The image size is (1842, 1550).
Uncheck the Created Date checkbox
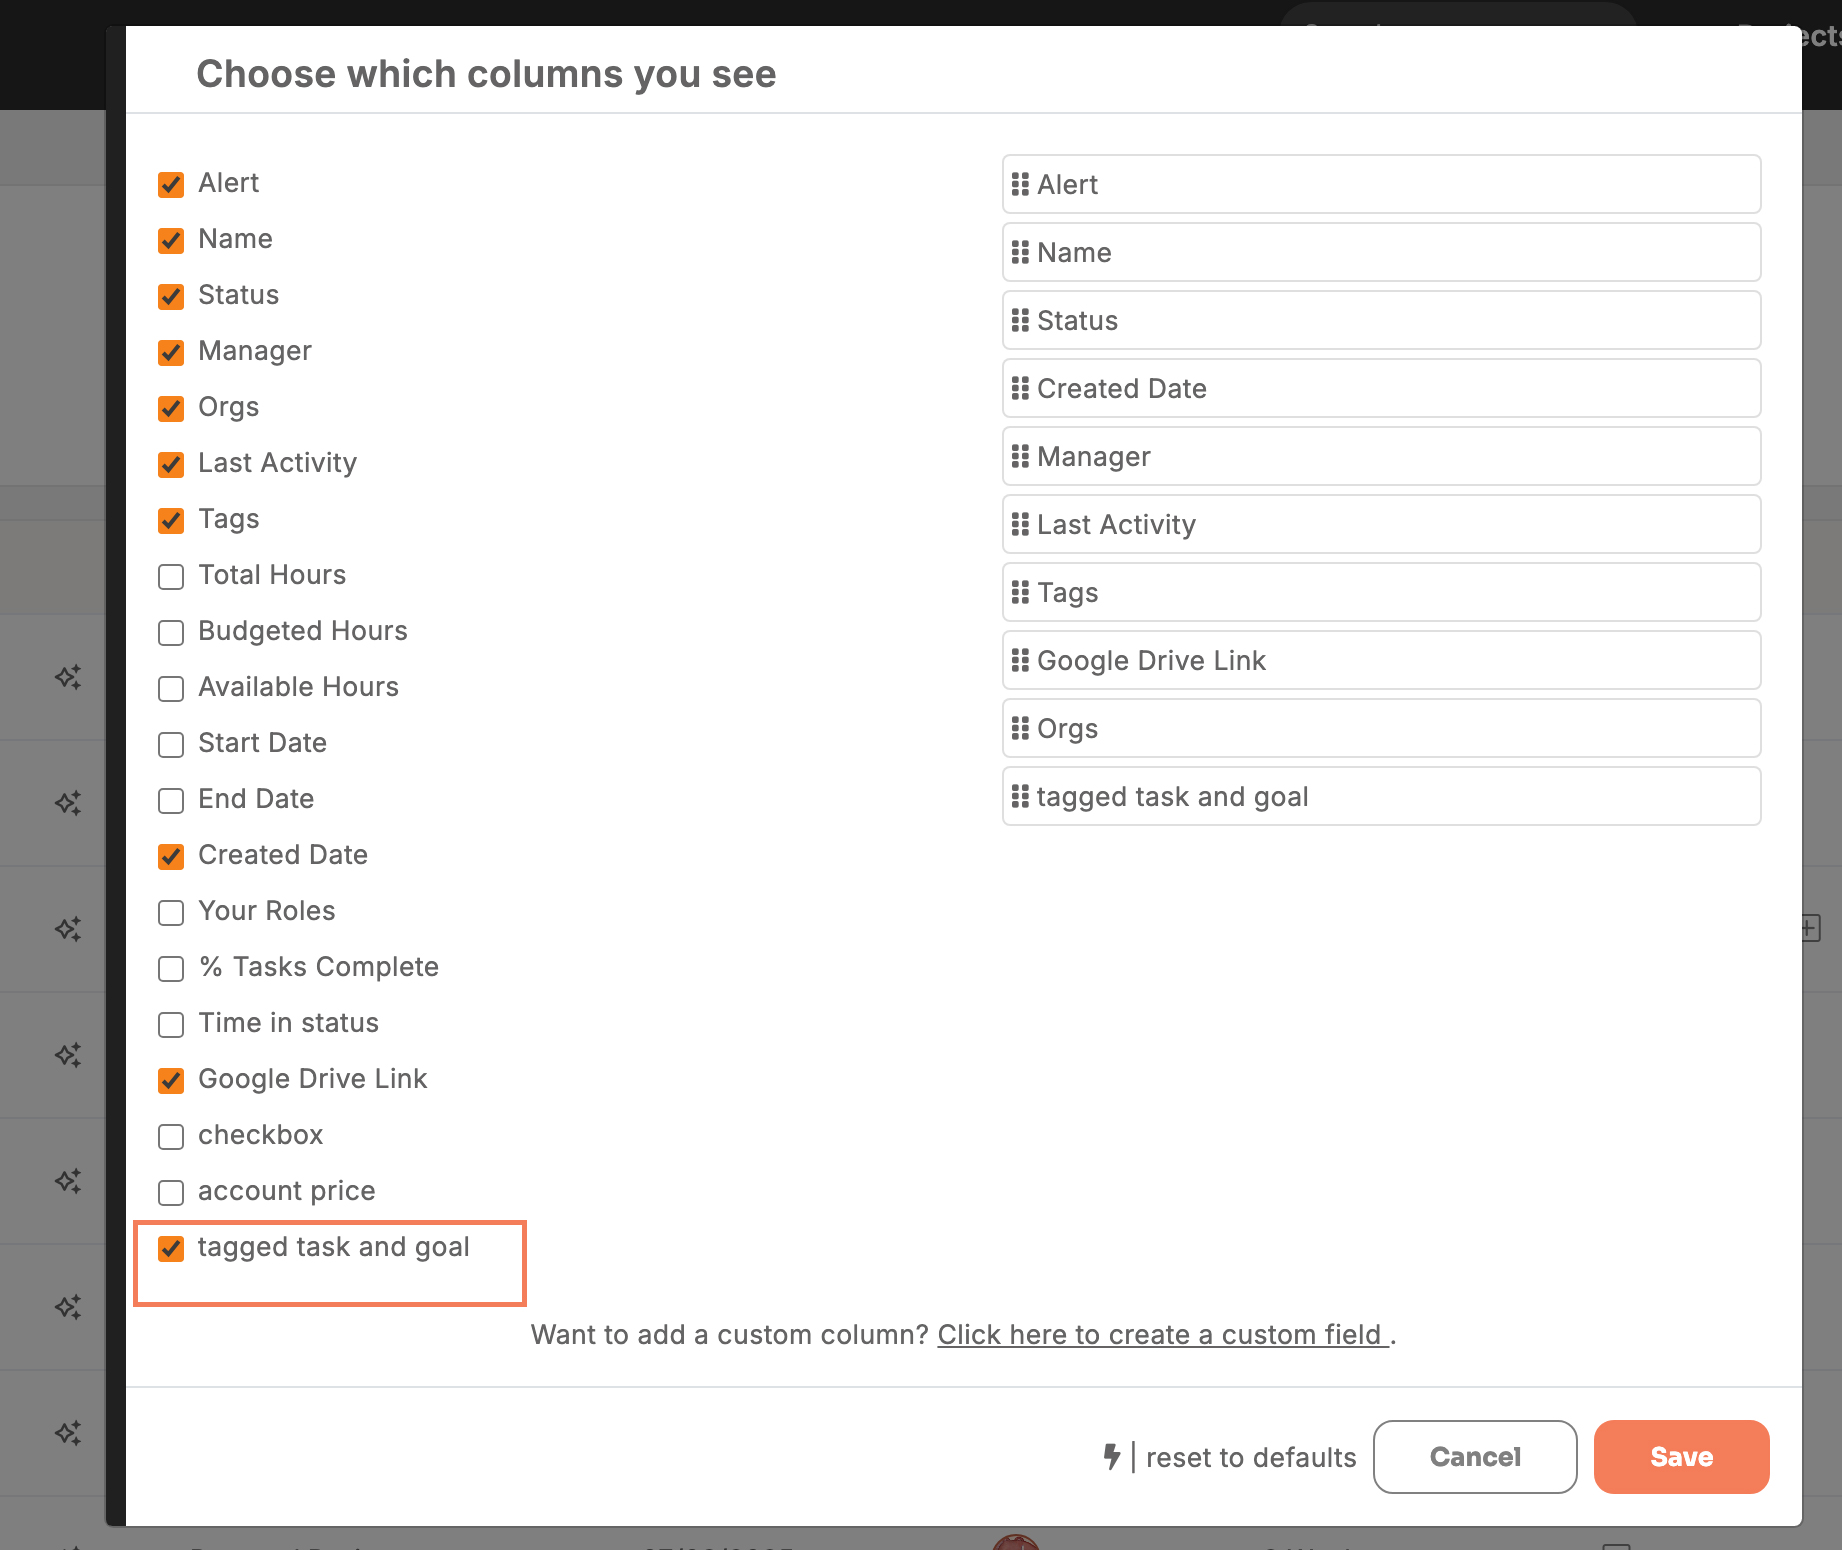171,856
